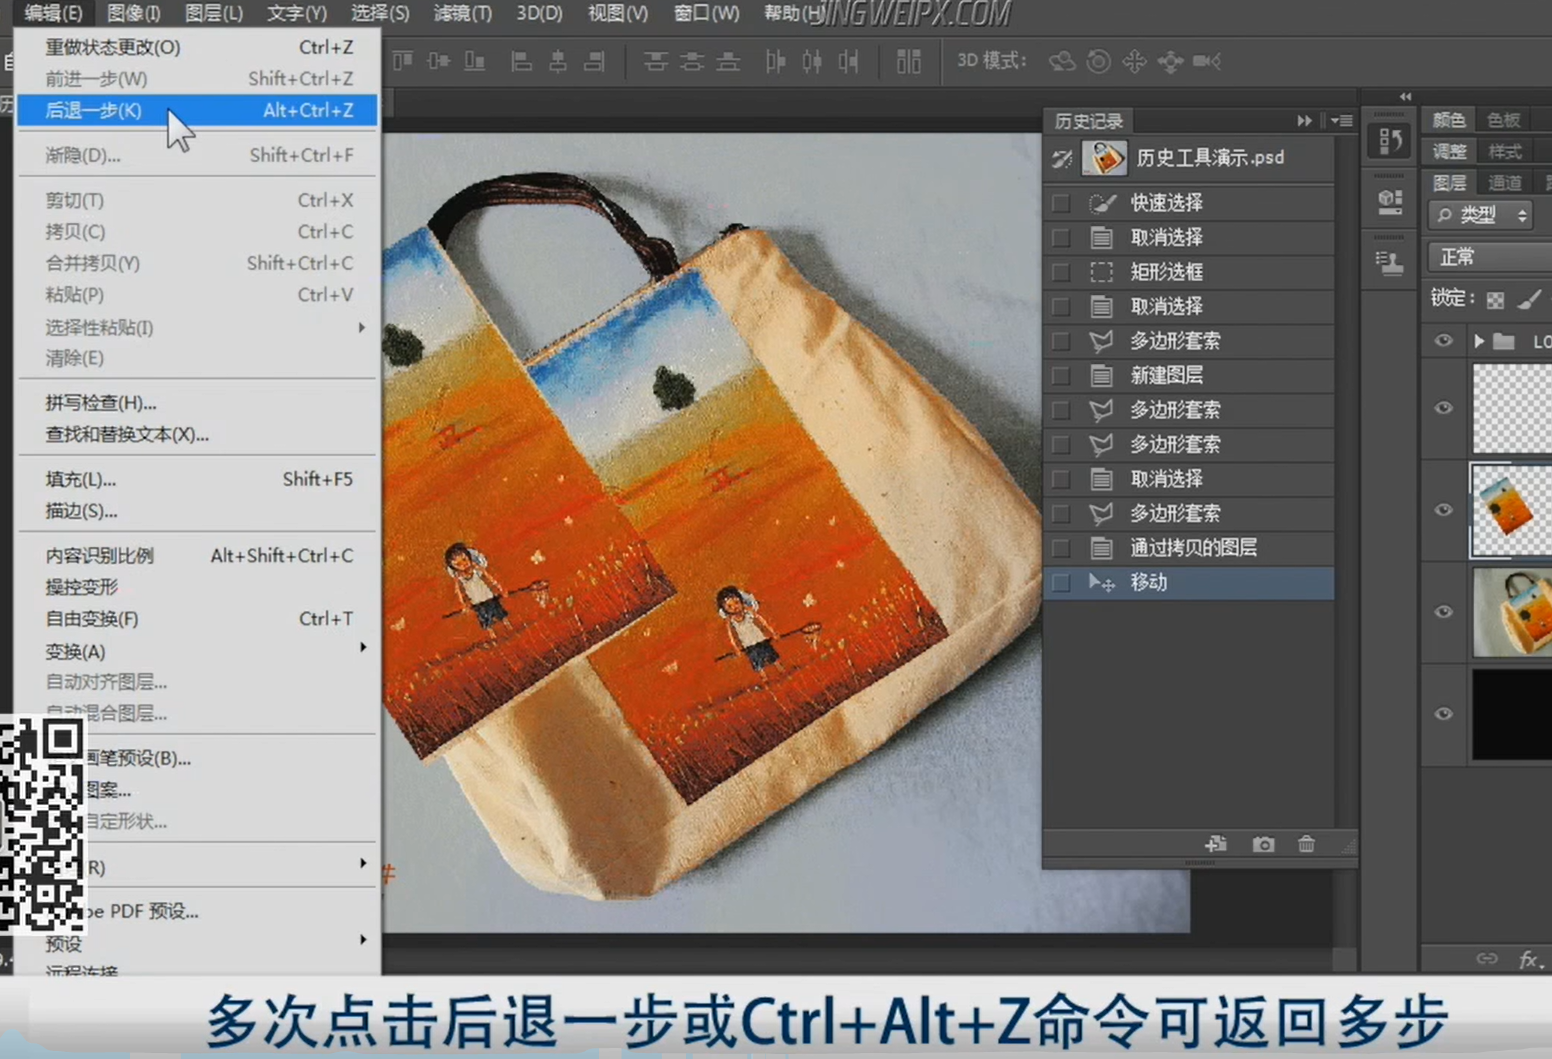
Task: Set history brush source at 移动 state
Action: [x=1061, y=582]
